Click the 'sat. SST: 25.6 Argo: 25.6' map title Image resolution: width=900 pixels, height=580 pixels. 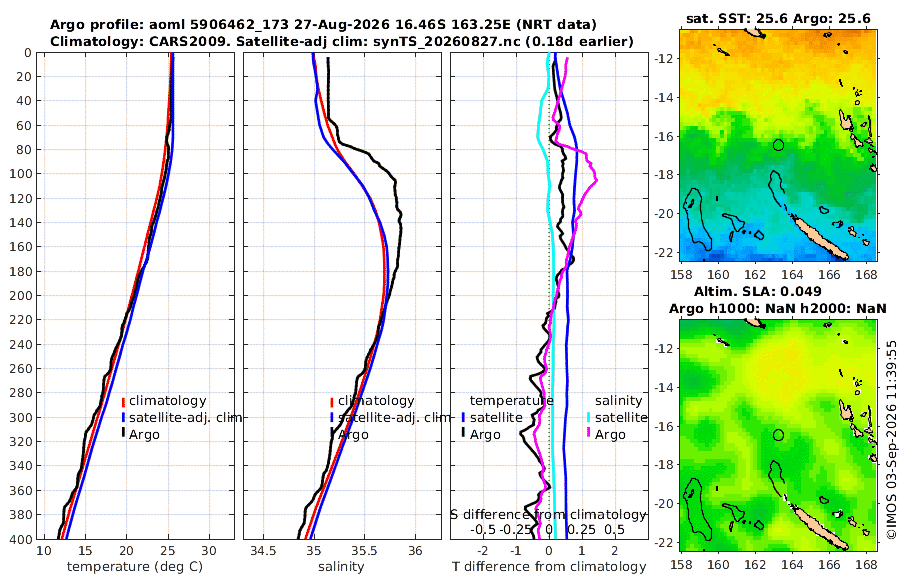coord(778,18)
